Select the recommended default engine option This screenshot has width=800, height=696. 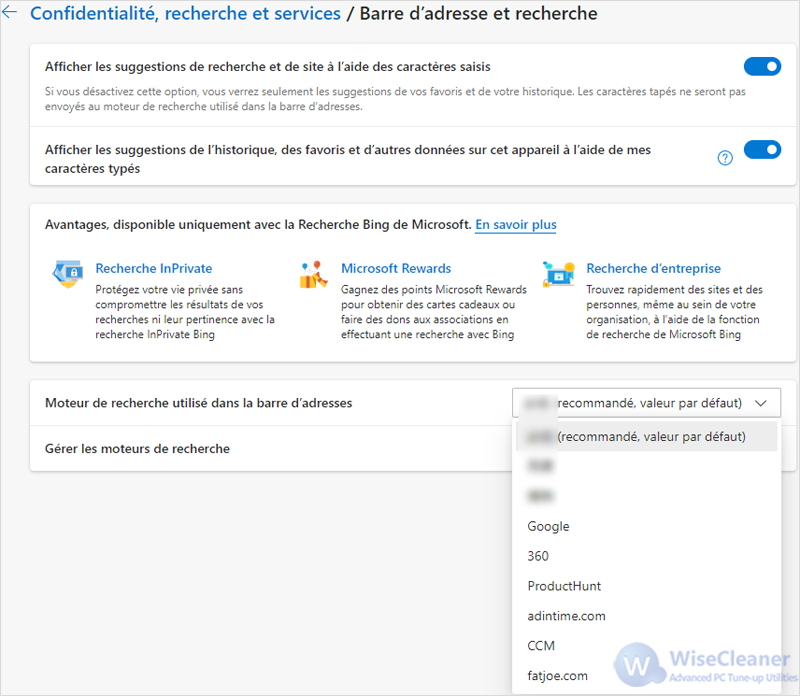click(x=646, y=436)
